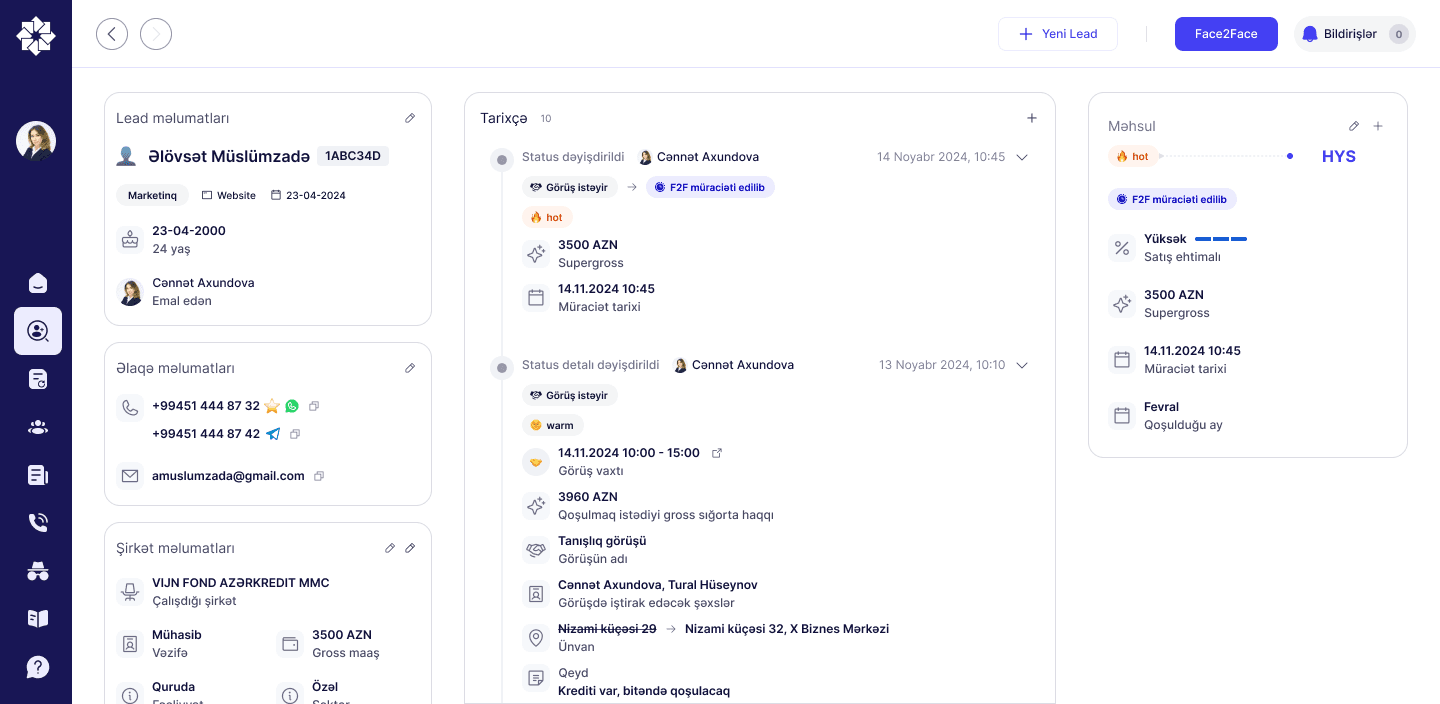
Task: Add a Məhsul with the plus icon
Action: coord(1378,126)
